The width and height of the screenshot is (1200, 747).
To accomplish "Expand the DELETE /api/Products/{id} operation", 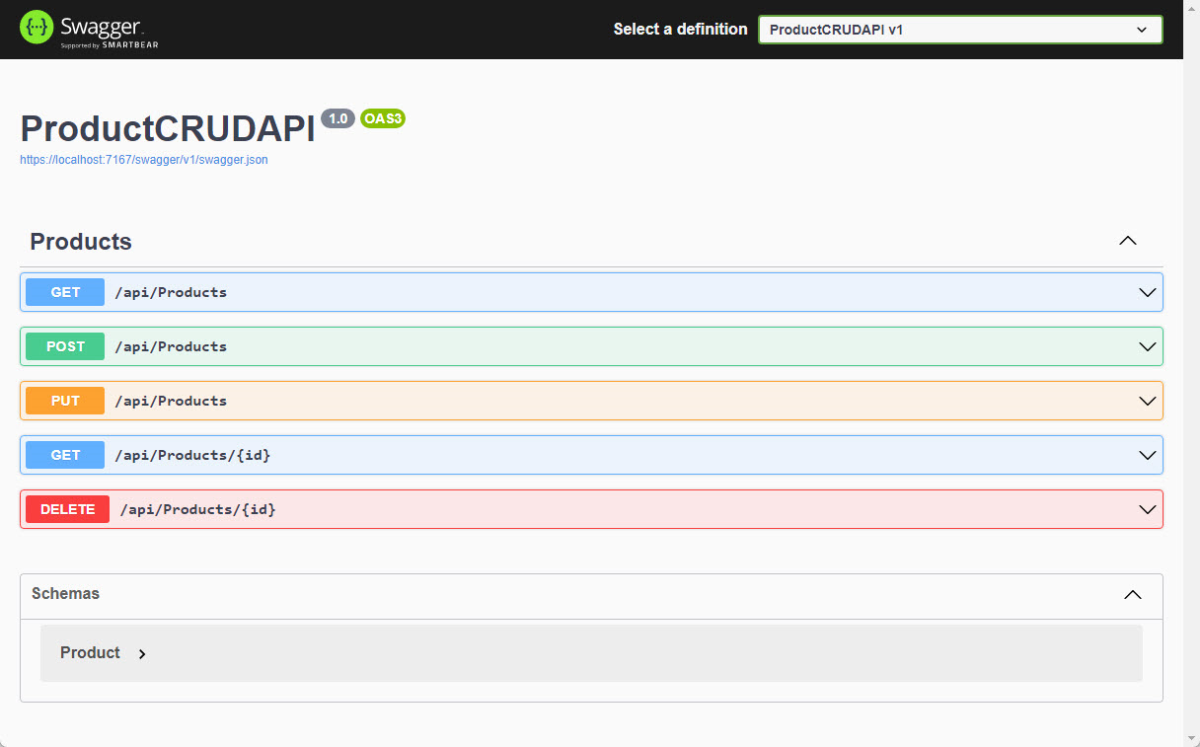I will (1147, 509).
